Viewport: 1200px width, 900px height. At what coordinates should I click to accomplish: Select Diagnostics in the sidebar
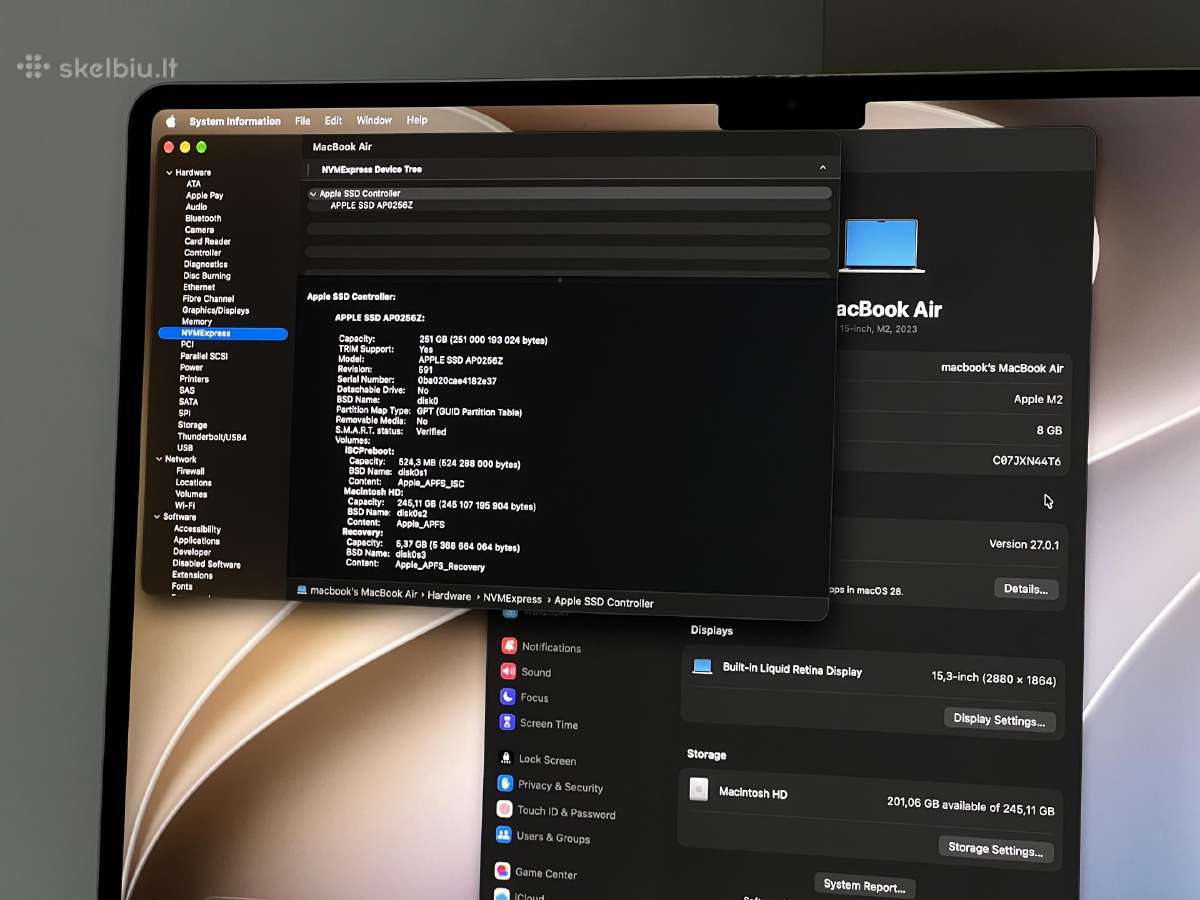[205, 264]
